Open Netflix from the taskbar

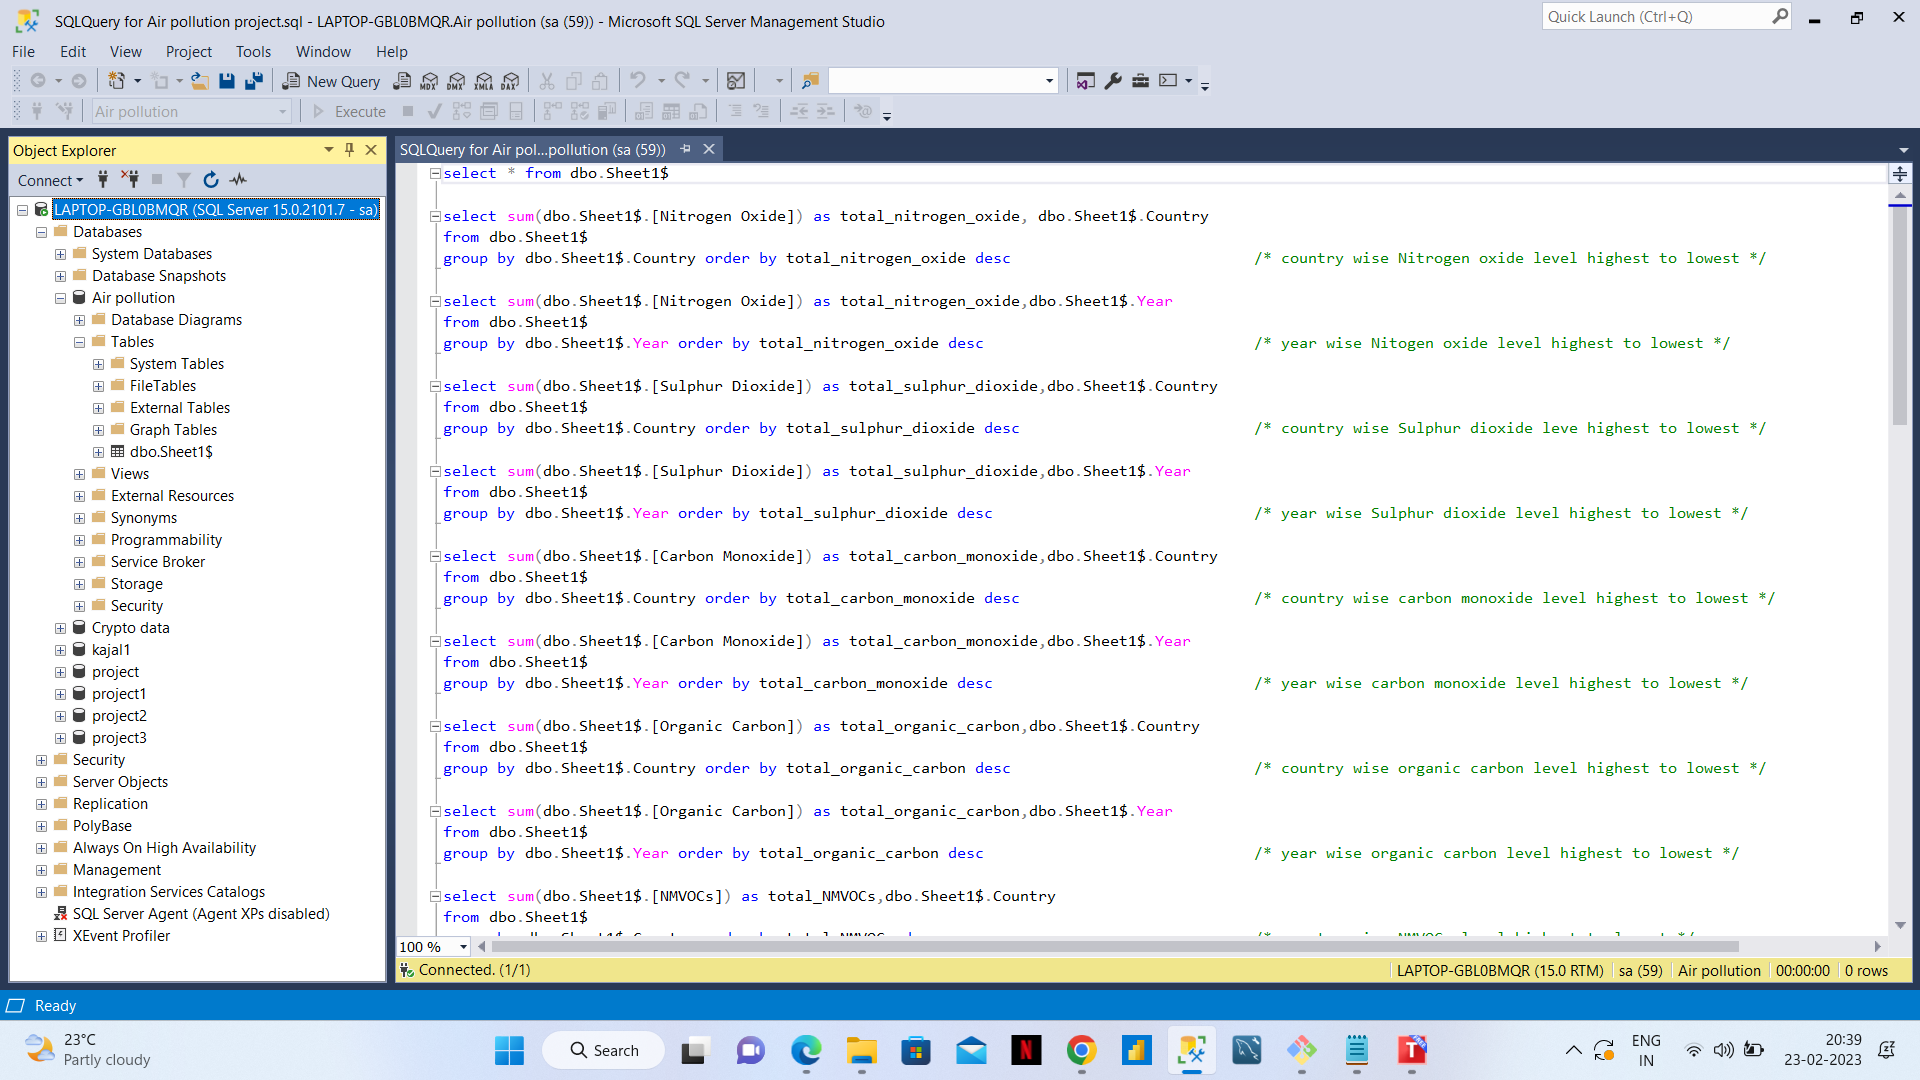click(x=1026, y=1050)
